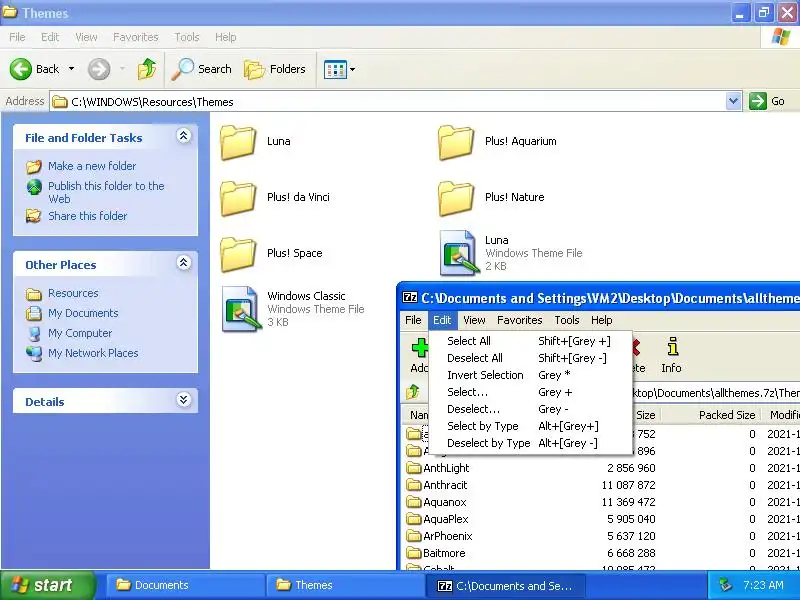This screenshot has width=800, height=600.
Task: Select the ArPhoenix folder row
Action: click(x=602, y=536)
